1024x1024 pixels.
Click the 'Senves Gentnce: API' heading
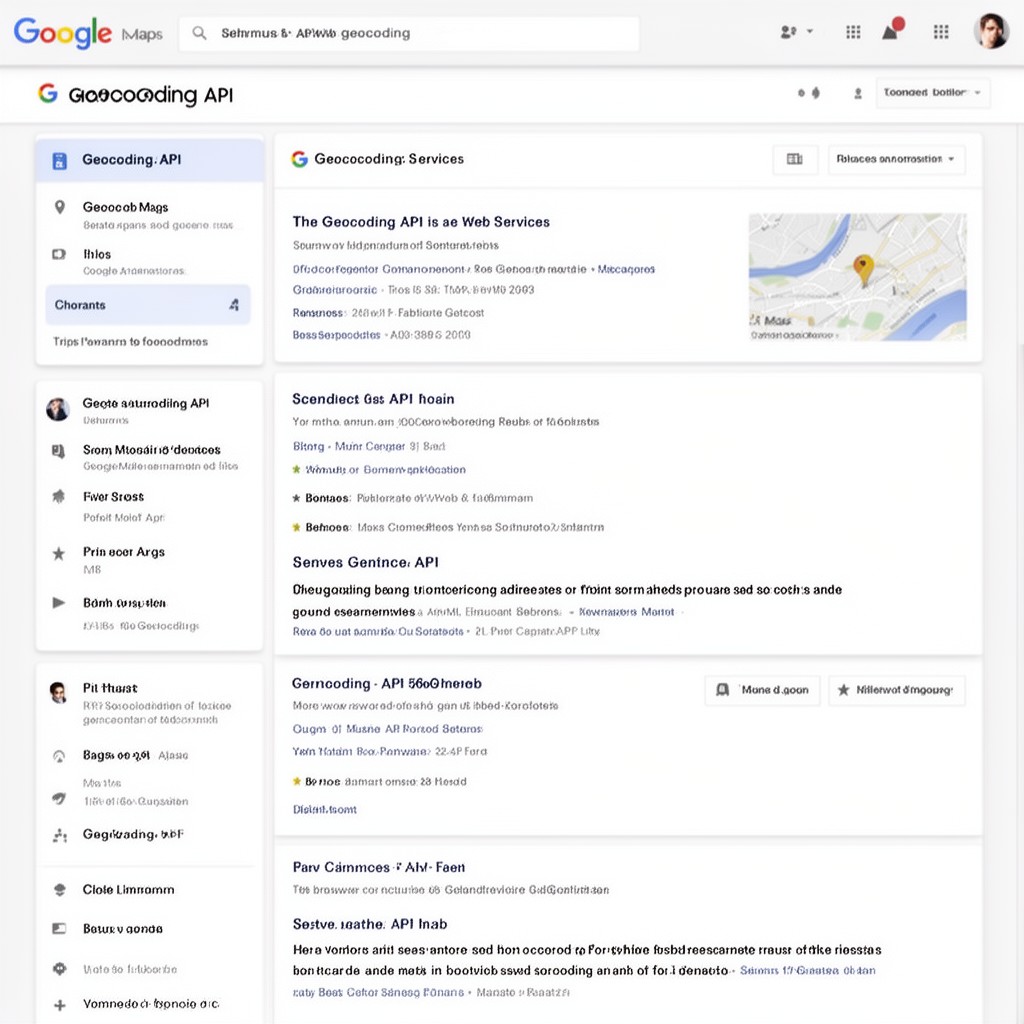pos(365,562)
